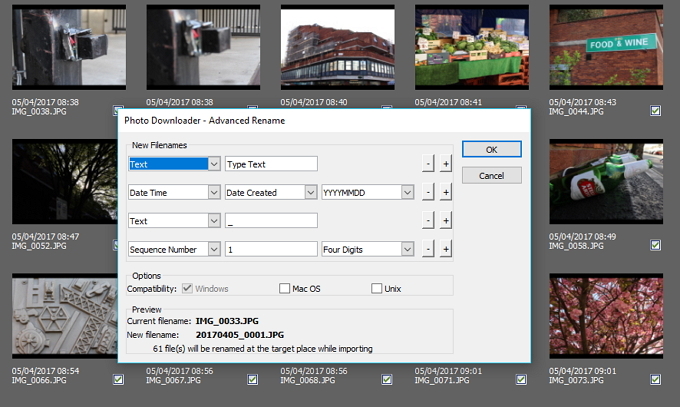The height and width of the screenshot is (407, 680).
Task: Open the Sequence Number type dropdown
Action: (214, 249)
